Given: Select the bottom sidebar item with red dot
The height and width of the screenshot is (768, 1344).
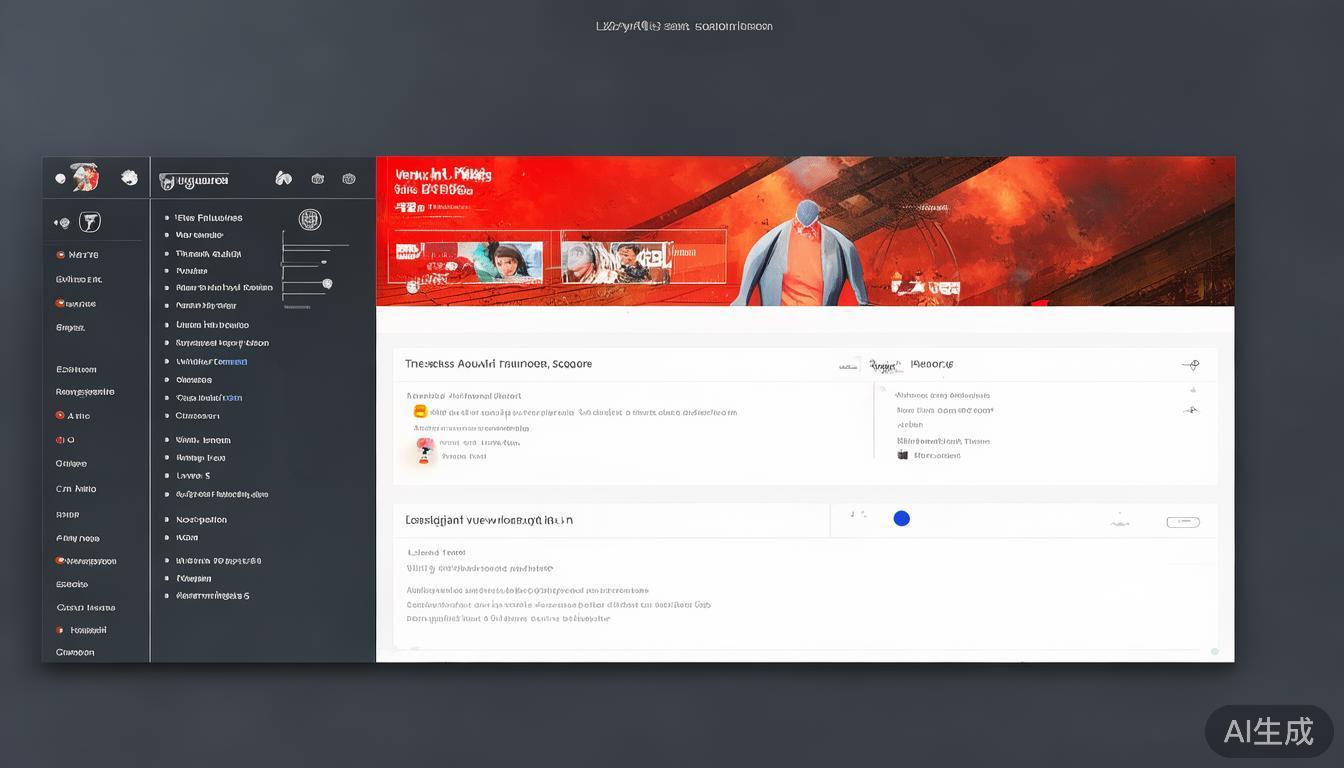Looking at the screenshot, I should 82,630.
